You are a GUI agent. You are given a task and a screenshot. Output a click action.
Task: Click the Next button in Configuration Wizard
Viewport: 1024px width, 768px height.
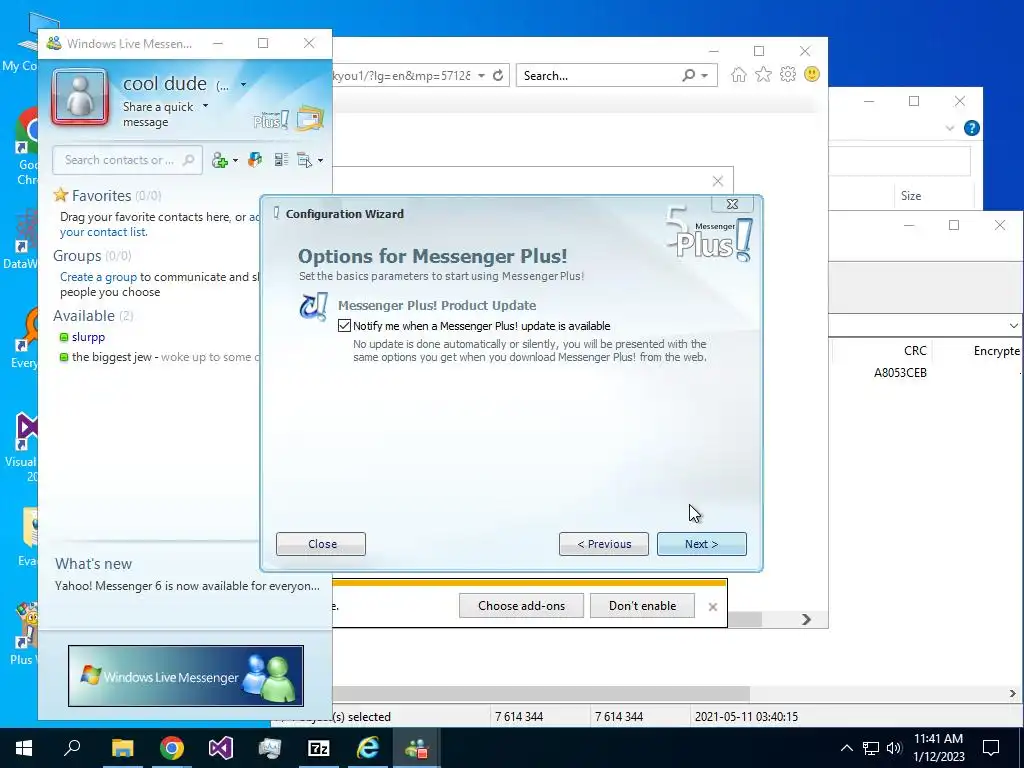click(x=701, y=544)
